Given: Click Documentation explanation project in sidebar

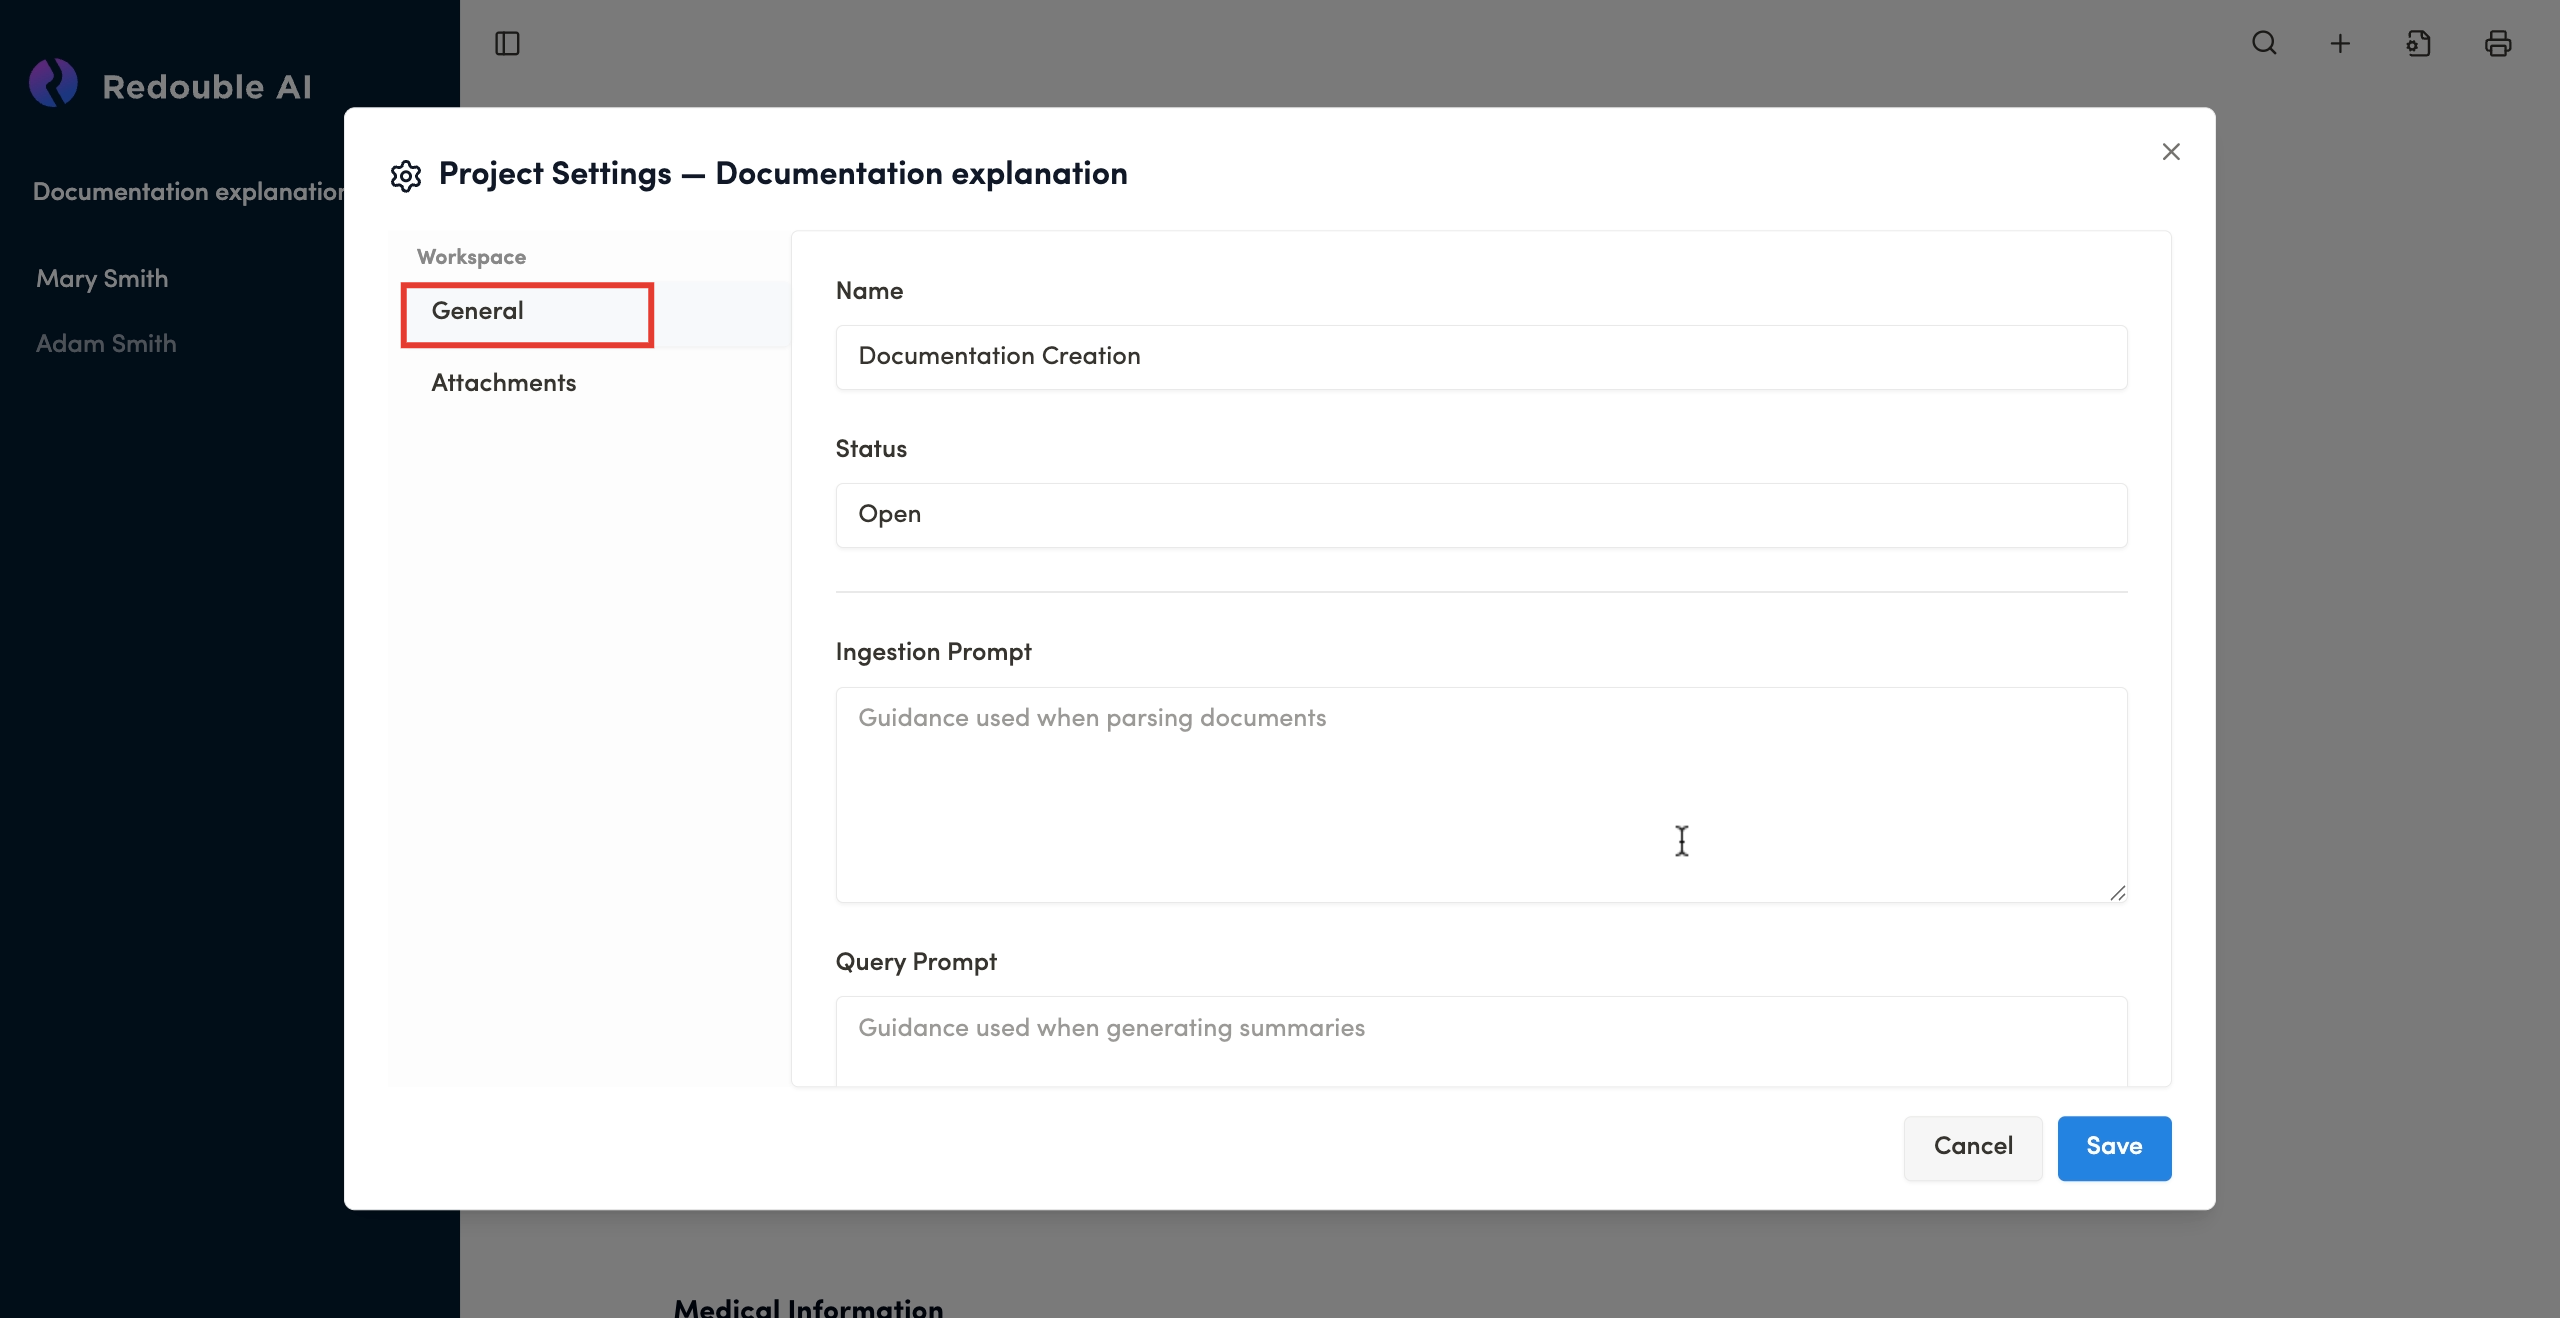Looking at the screenshot, I should 188,192.
